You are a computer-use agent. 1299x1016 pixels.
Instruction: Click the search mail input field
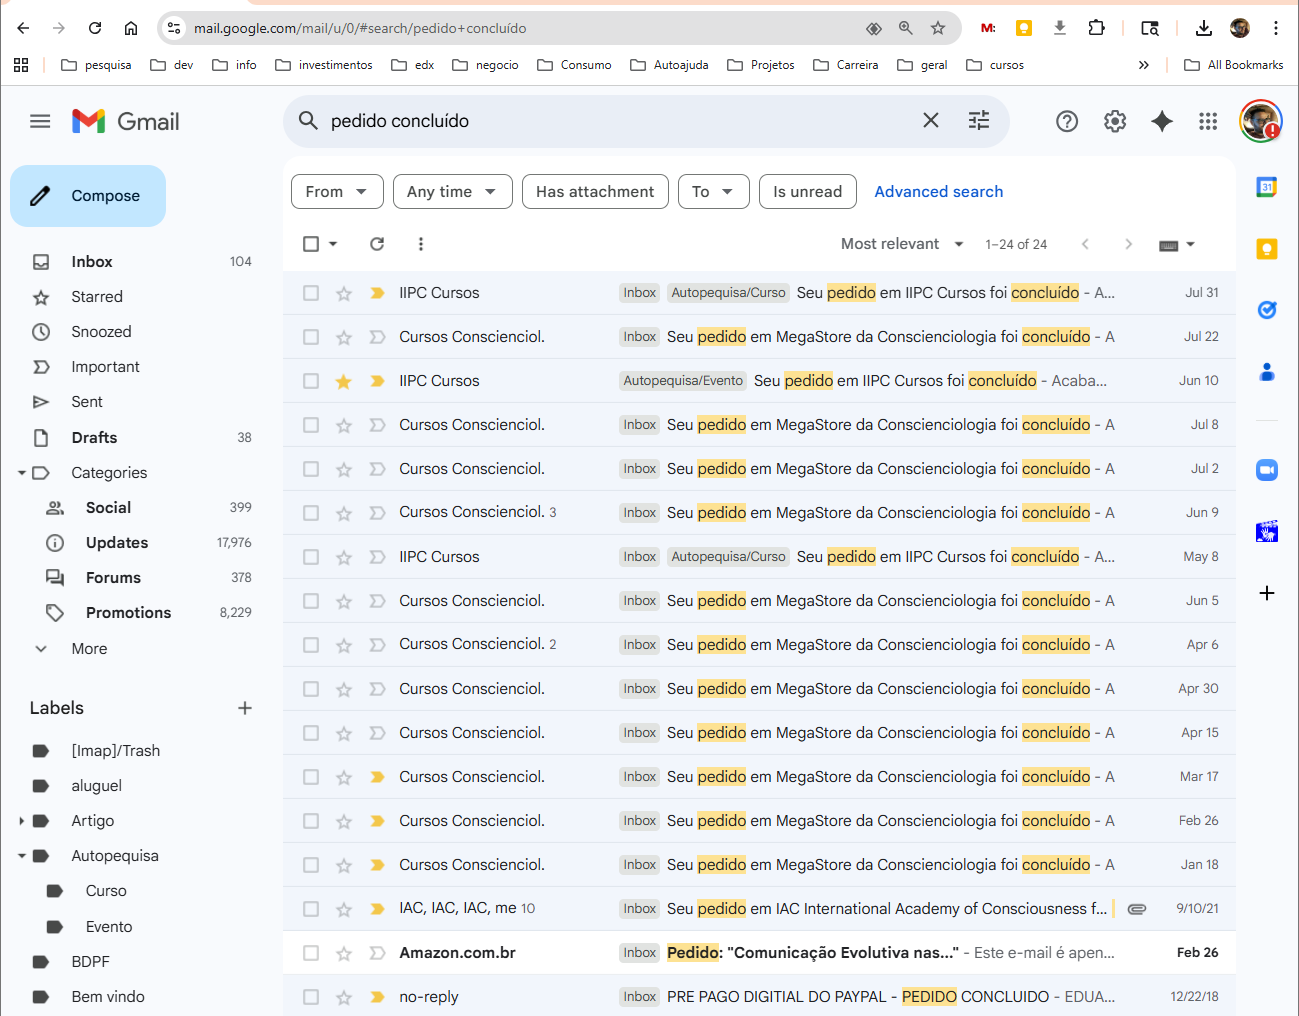click(620, 121)
